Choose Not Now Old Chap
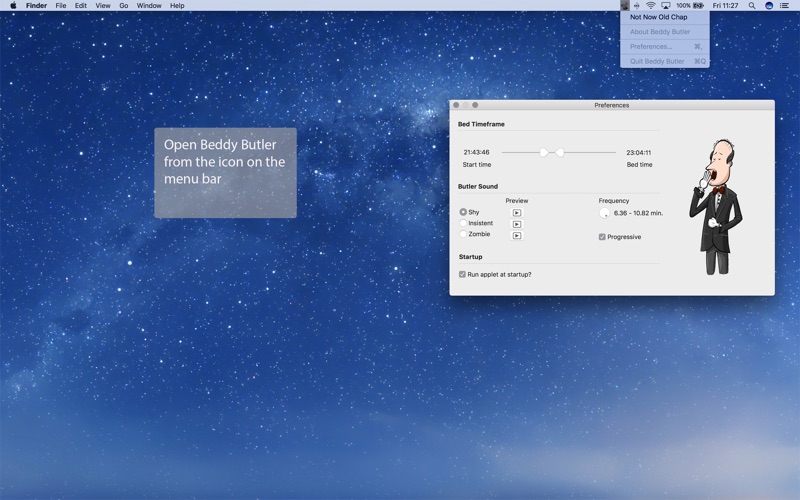 click(x=664, y=17)
